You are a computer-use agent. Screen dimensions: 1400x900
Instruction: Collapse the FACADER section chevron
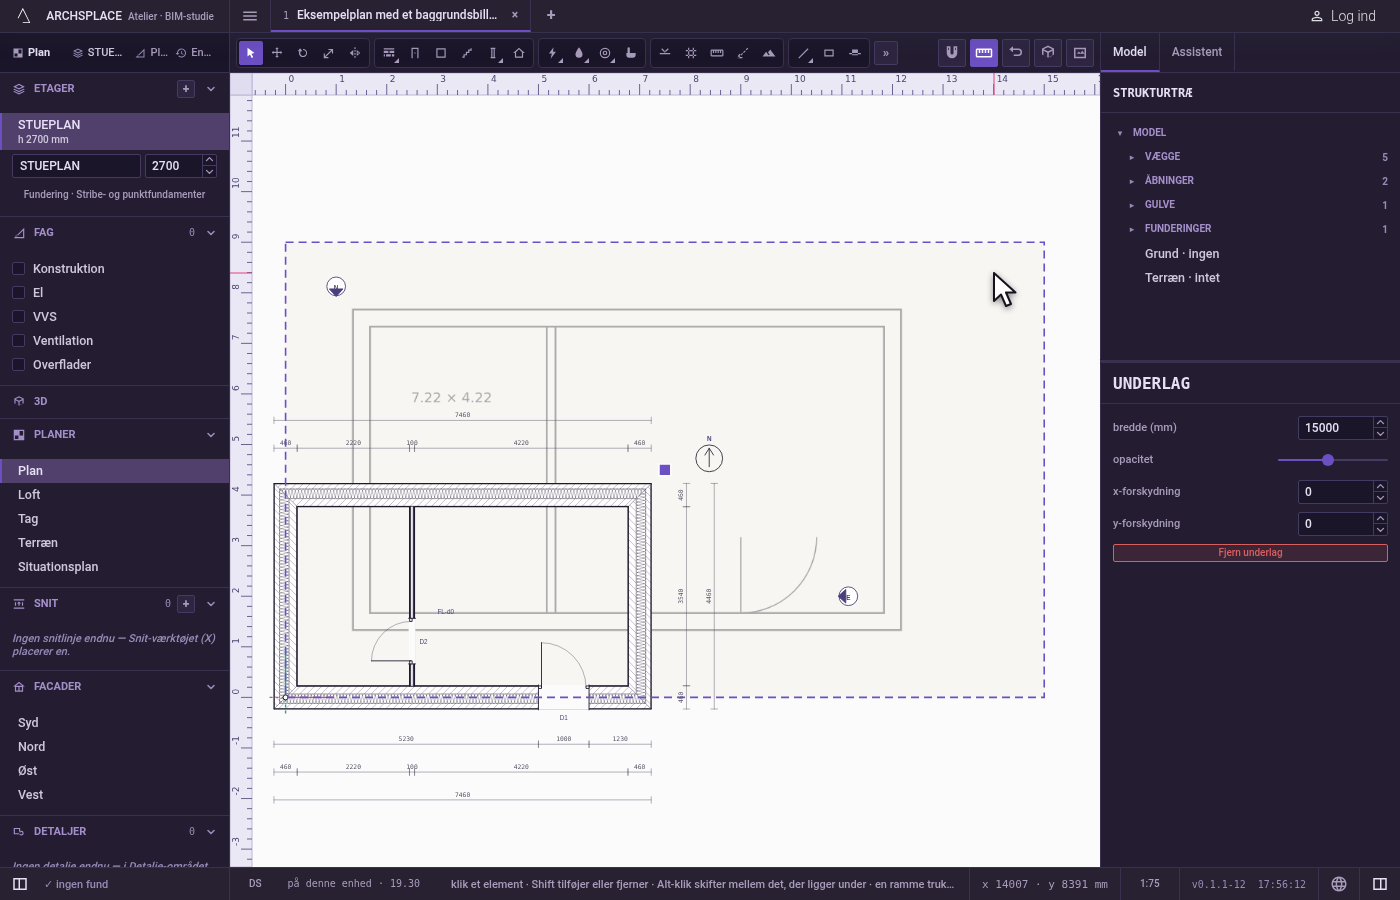click(x=211, y=687)
